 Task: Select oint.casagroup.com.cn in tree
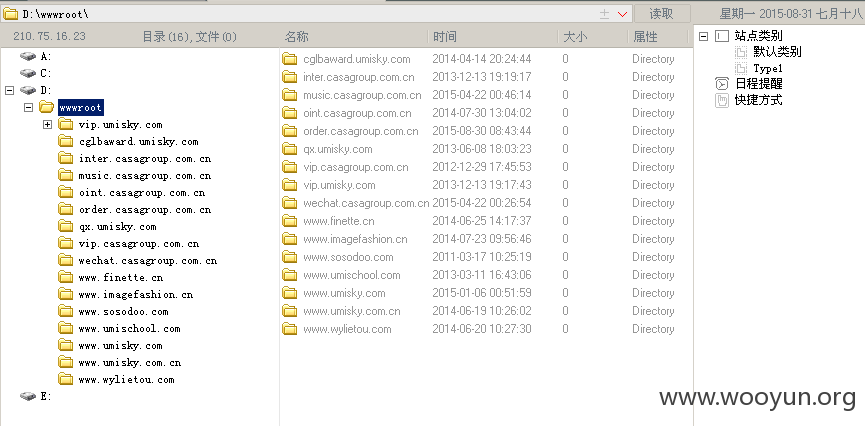[x=142, y=193]
